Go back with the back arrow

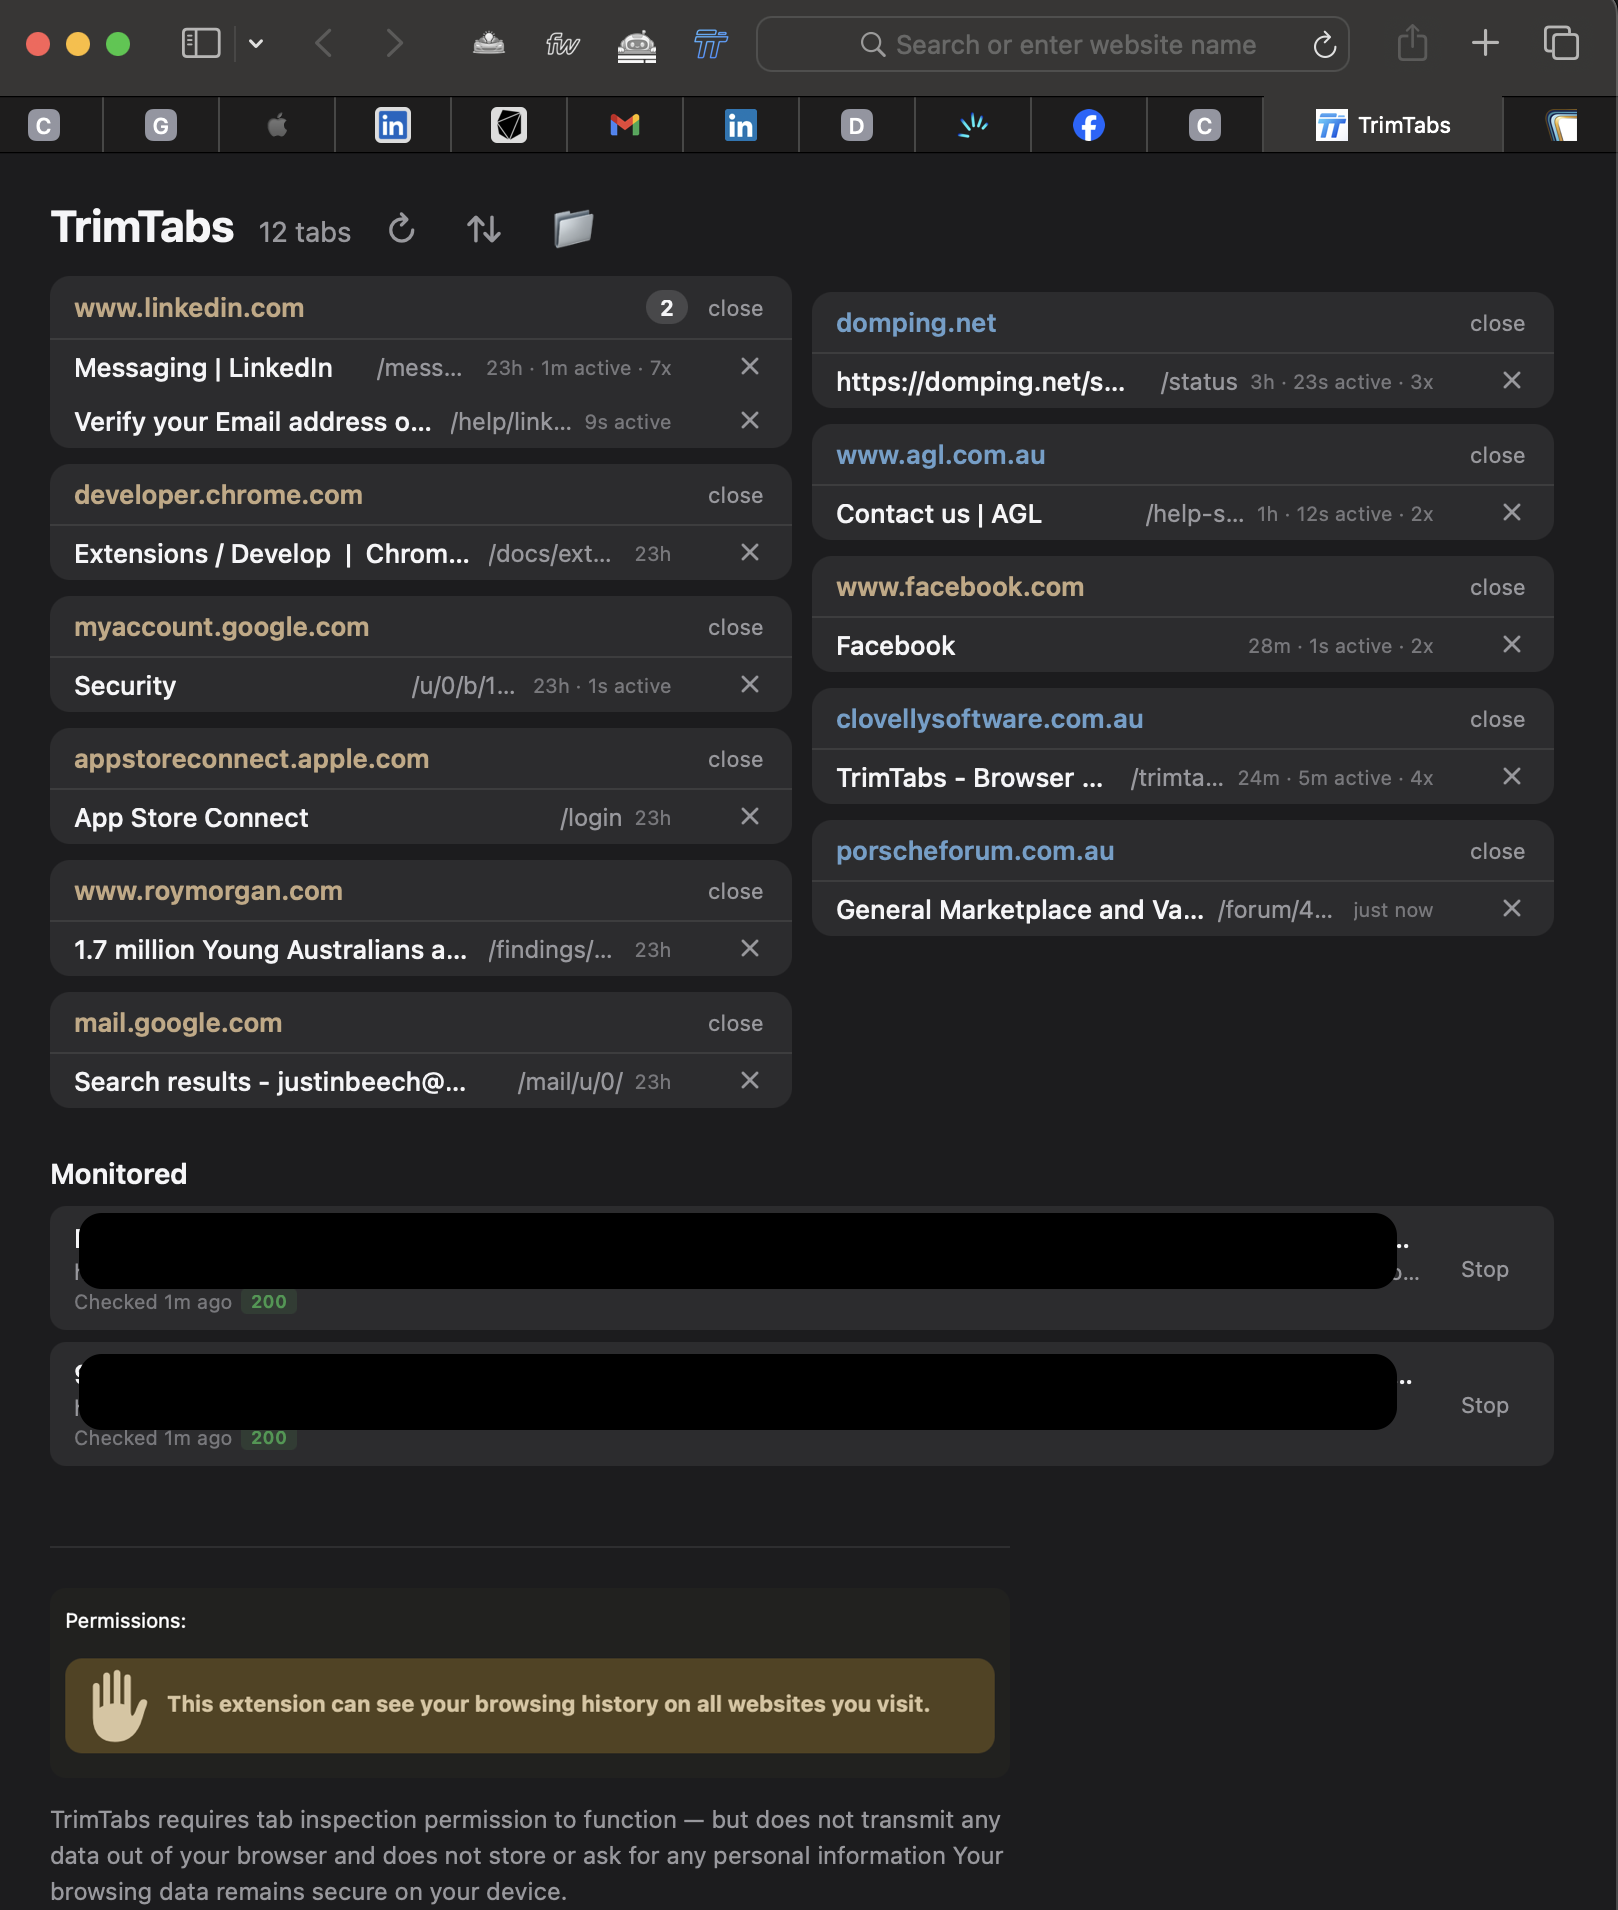tap(323, 44)
